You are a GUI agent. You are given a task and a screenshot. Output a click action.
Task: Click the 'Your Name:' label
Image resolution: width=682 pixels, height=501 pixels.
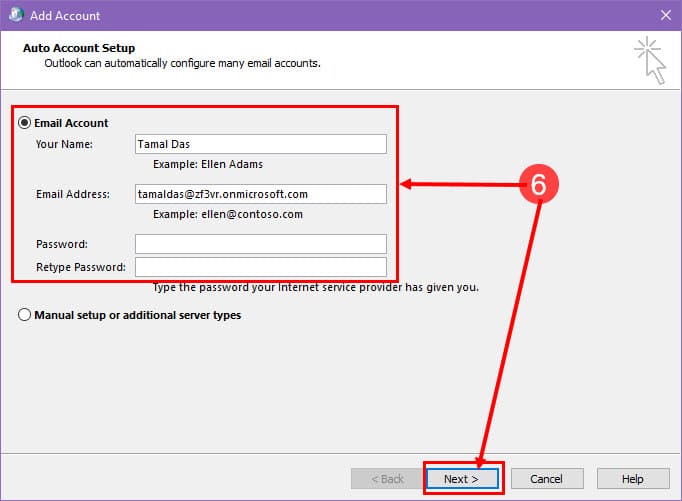(64, 144)
